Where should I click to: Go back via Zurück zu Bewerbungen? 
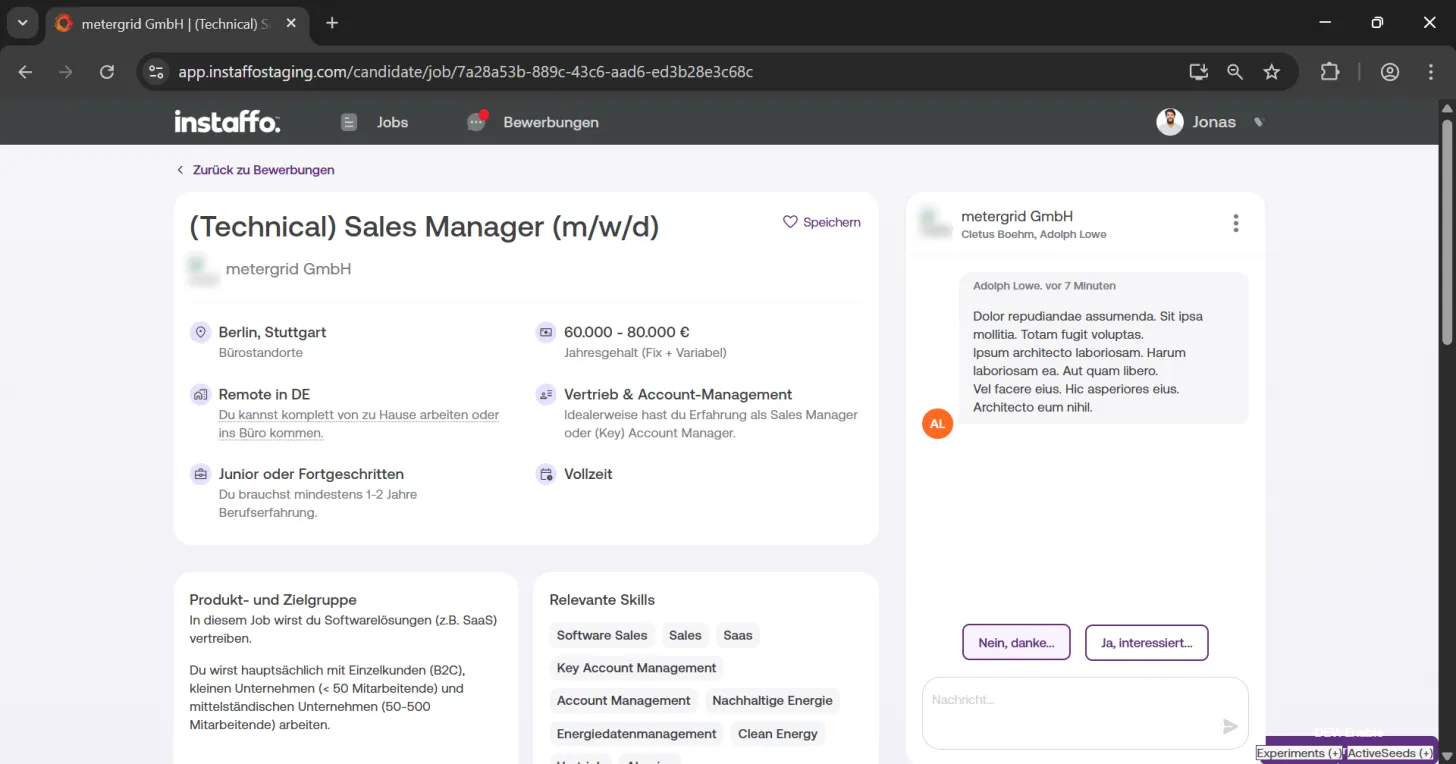[x=255, y=170]
